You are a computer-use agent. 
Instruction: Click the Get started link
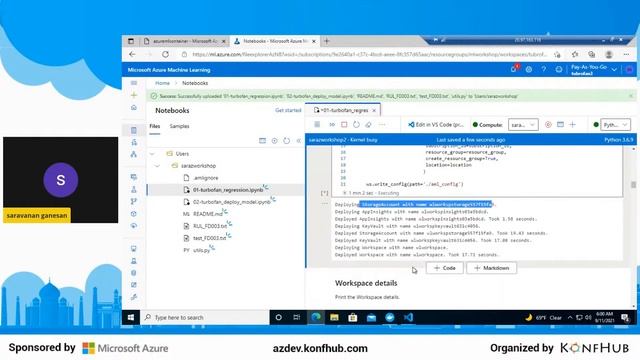click(288, 110)
